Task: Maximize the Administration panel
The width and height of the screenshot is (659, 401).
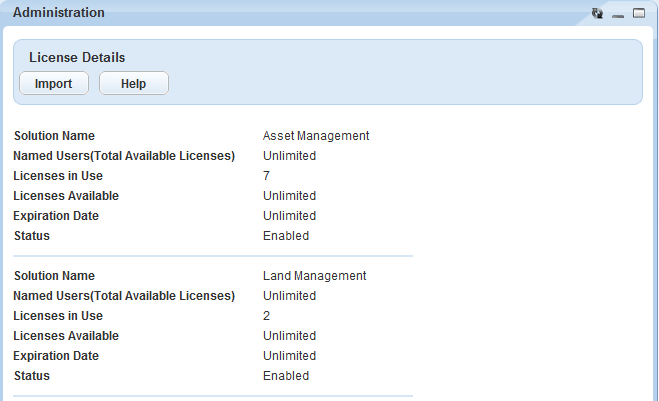Action: [639, 13]
